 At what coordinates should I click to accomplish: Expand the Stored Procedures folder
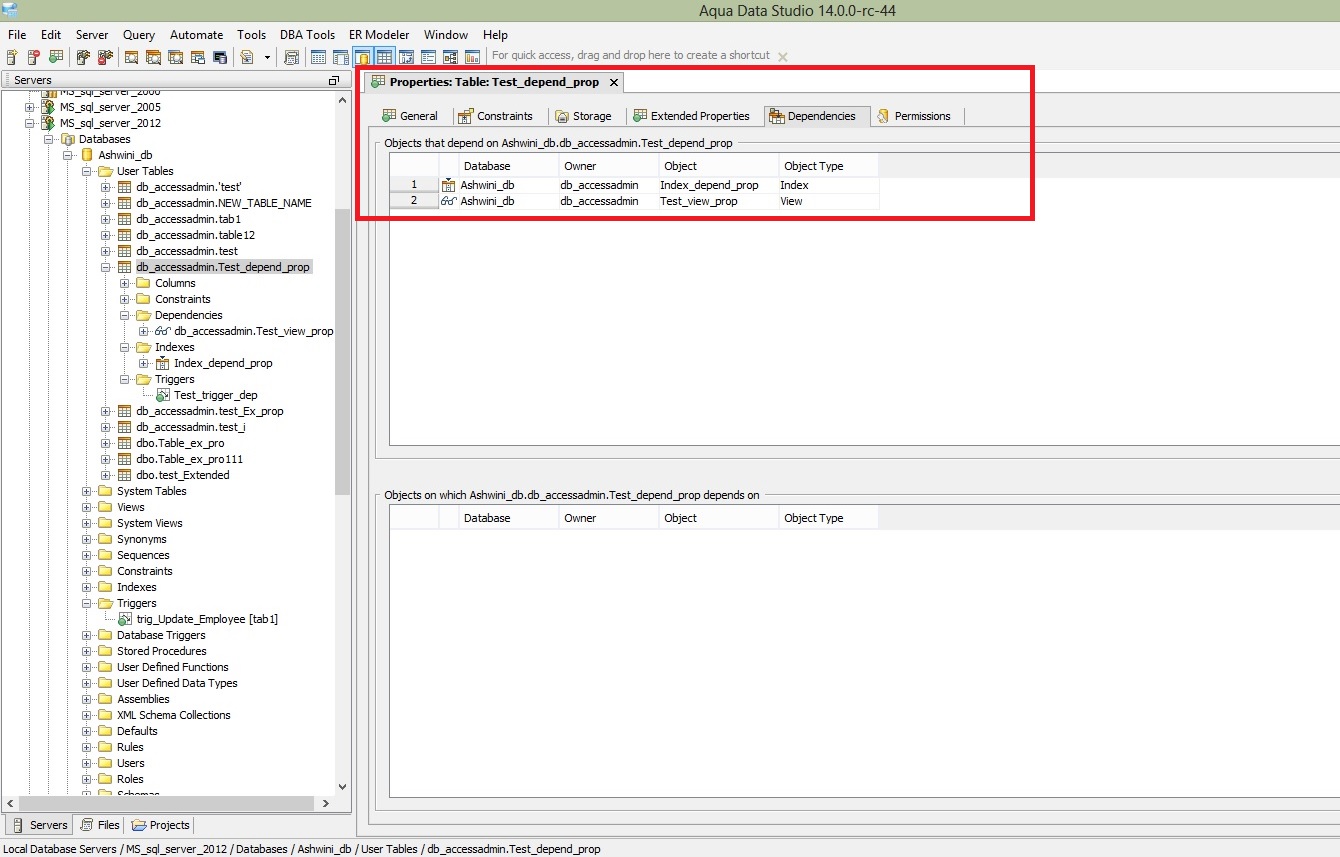[x=87, y=651]
